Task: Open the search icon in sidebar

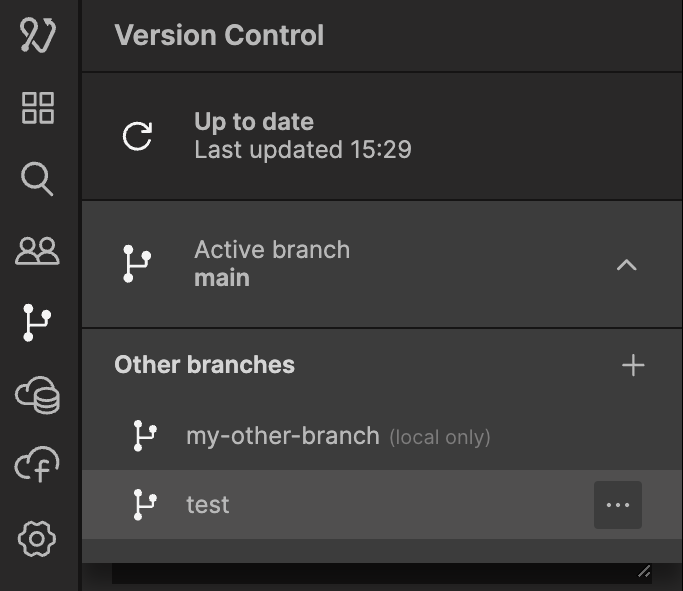Action: pyautogui.click(x=37, y=180)
